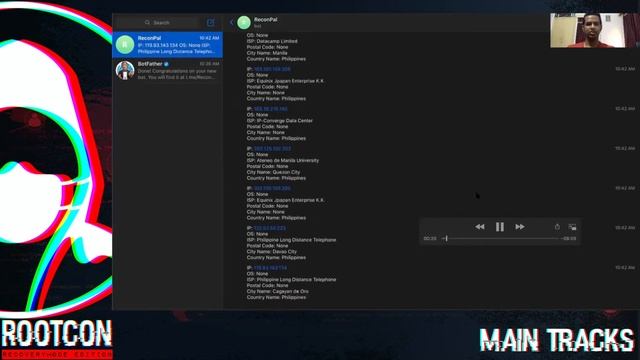Click the BotFather message preview text
The height and width of the screenshot is (360, 640).
click(x=177, y=74)
